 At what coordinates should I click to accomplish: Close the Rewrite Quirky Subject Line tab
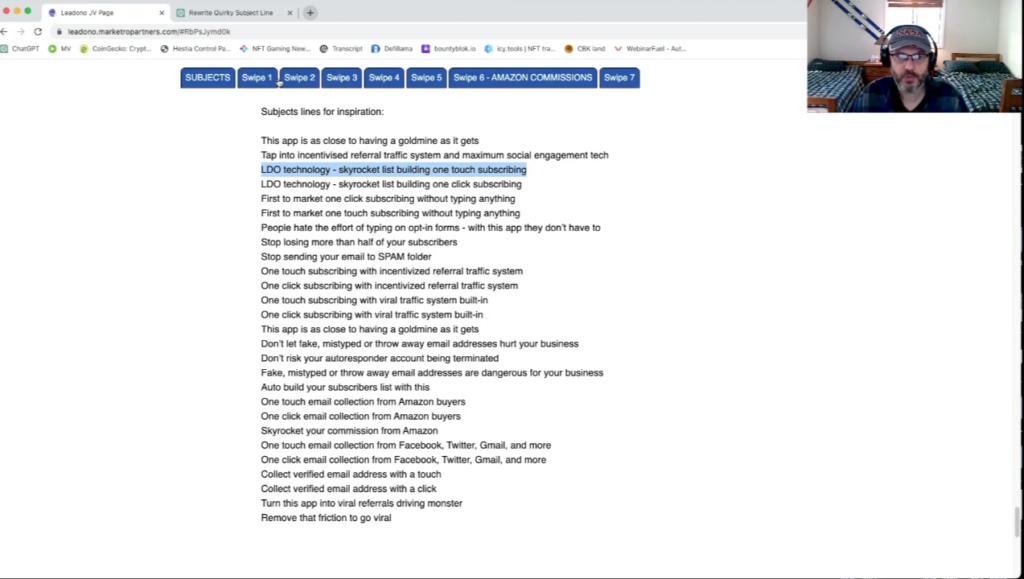click(290, 13)
